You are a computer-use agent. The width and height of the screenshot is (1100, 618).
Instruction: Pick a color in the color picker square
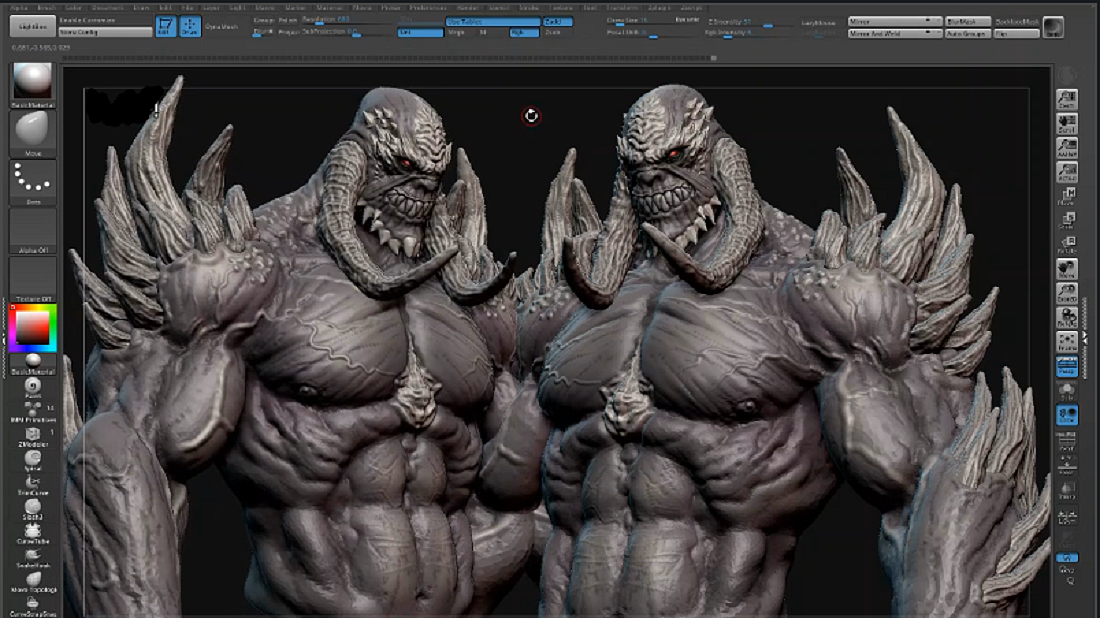pyautogui.click(x=32, y=328)
